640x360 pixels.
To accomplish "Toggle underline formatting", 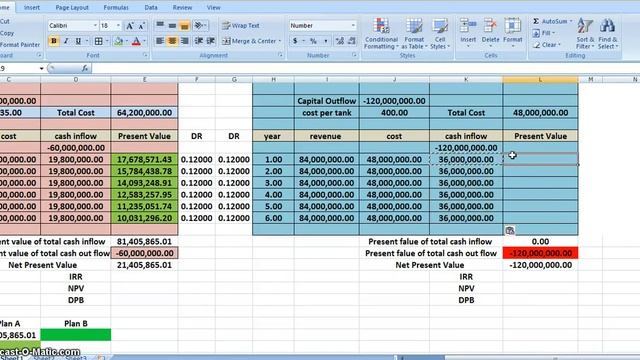I will coord(78,41).
